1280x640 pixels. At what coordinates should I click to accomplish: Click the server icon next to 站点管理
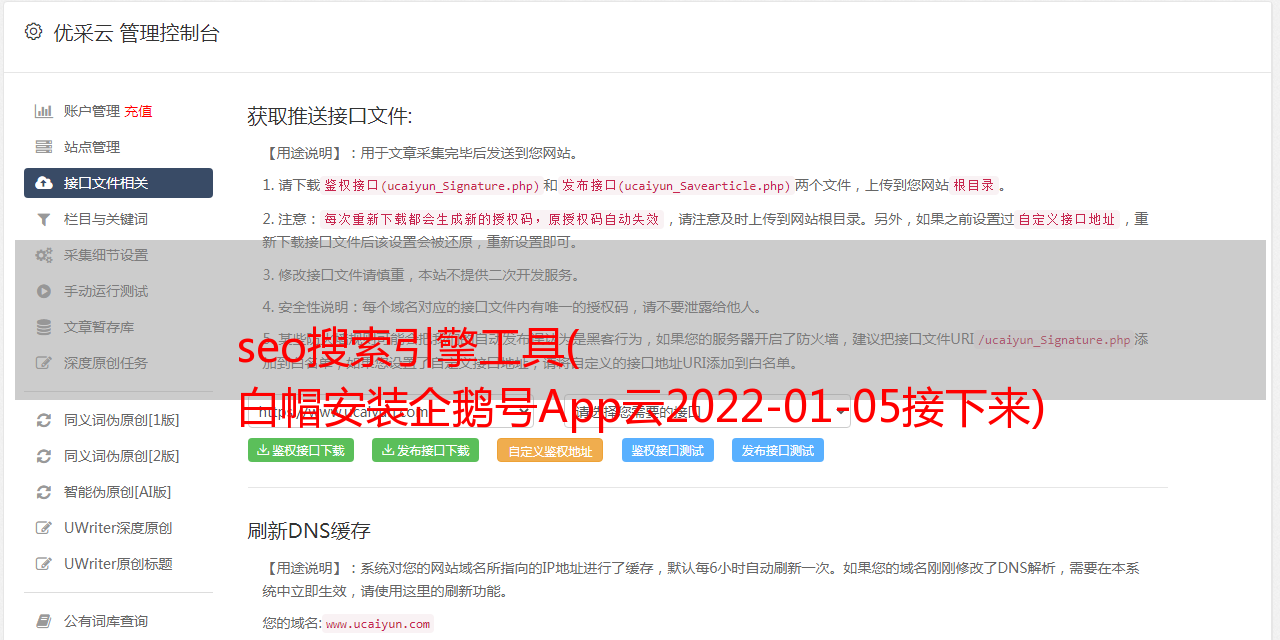tap(44, 147)
